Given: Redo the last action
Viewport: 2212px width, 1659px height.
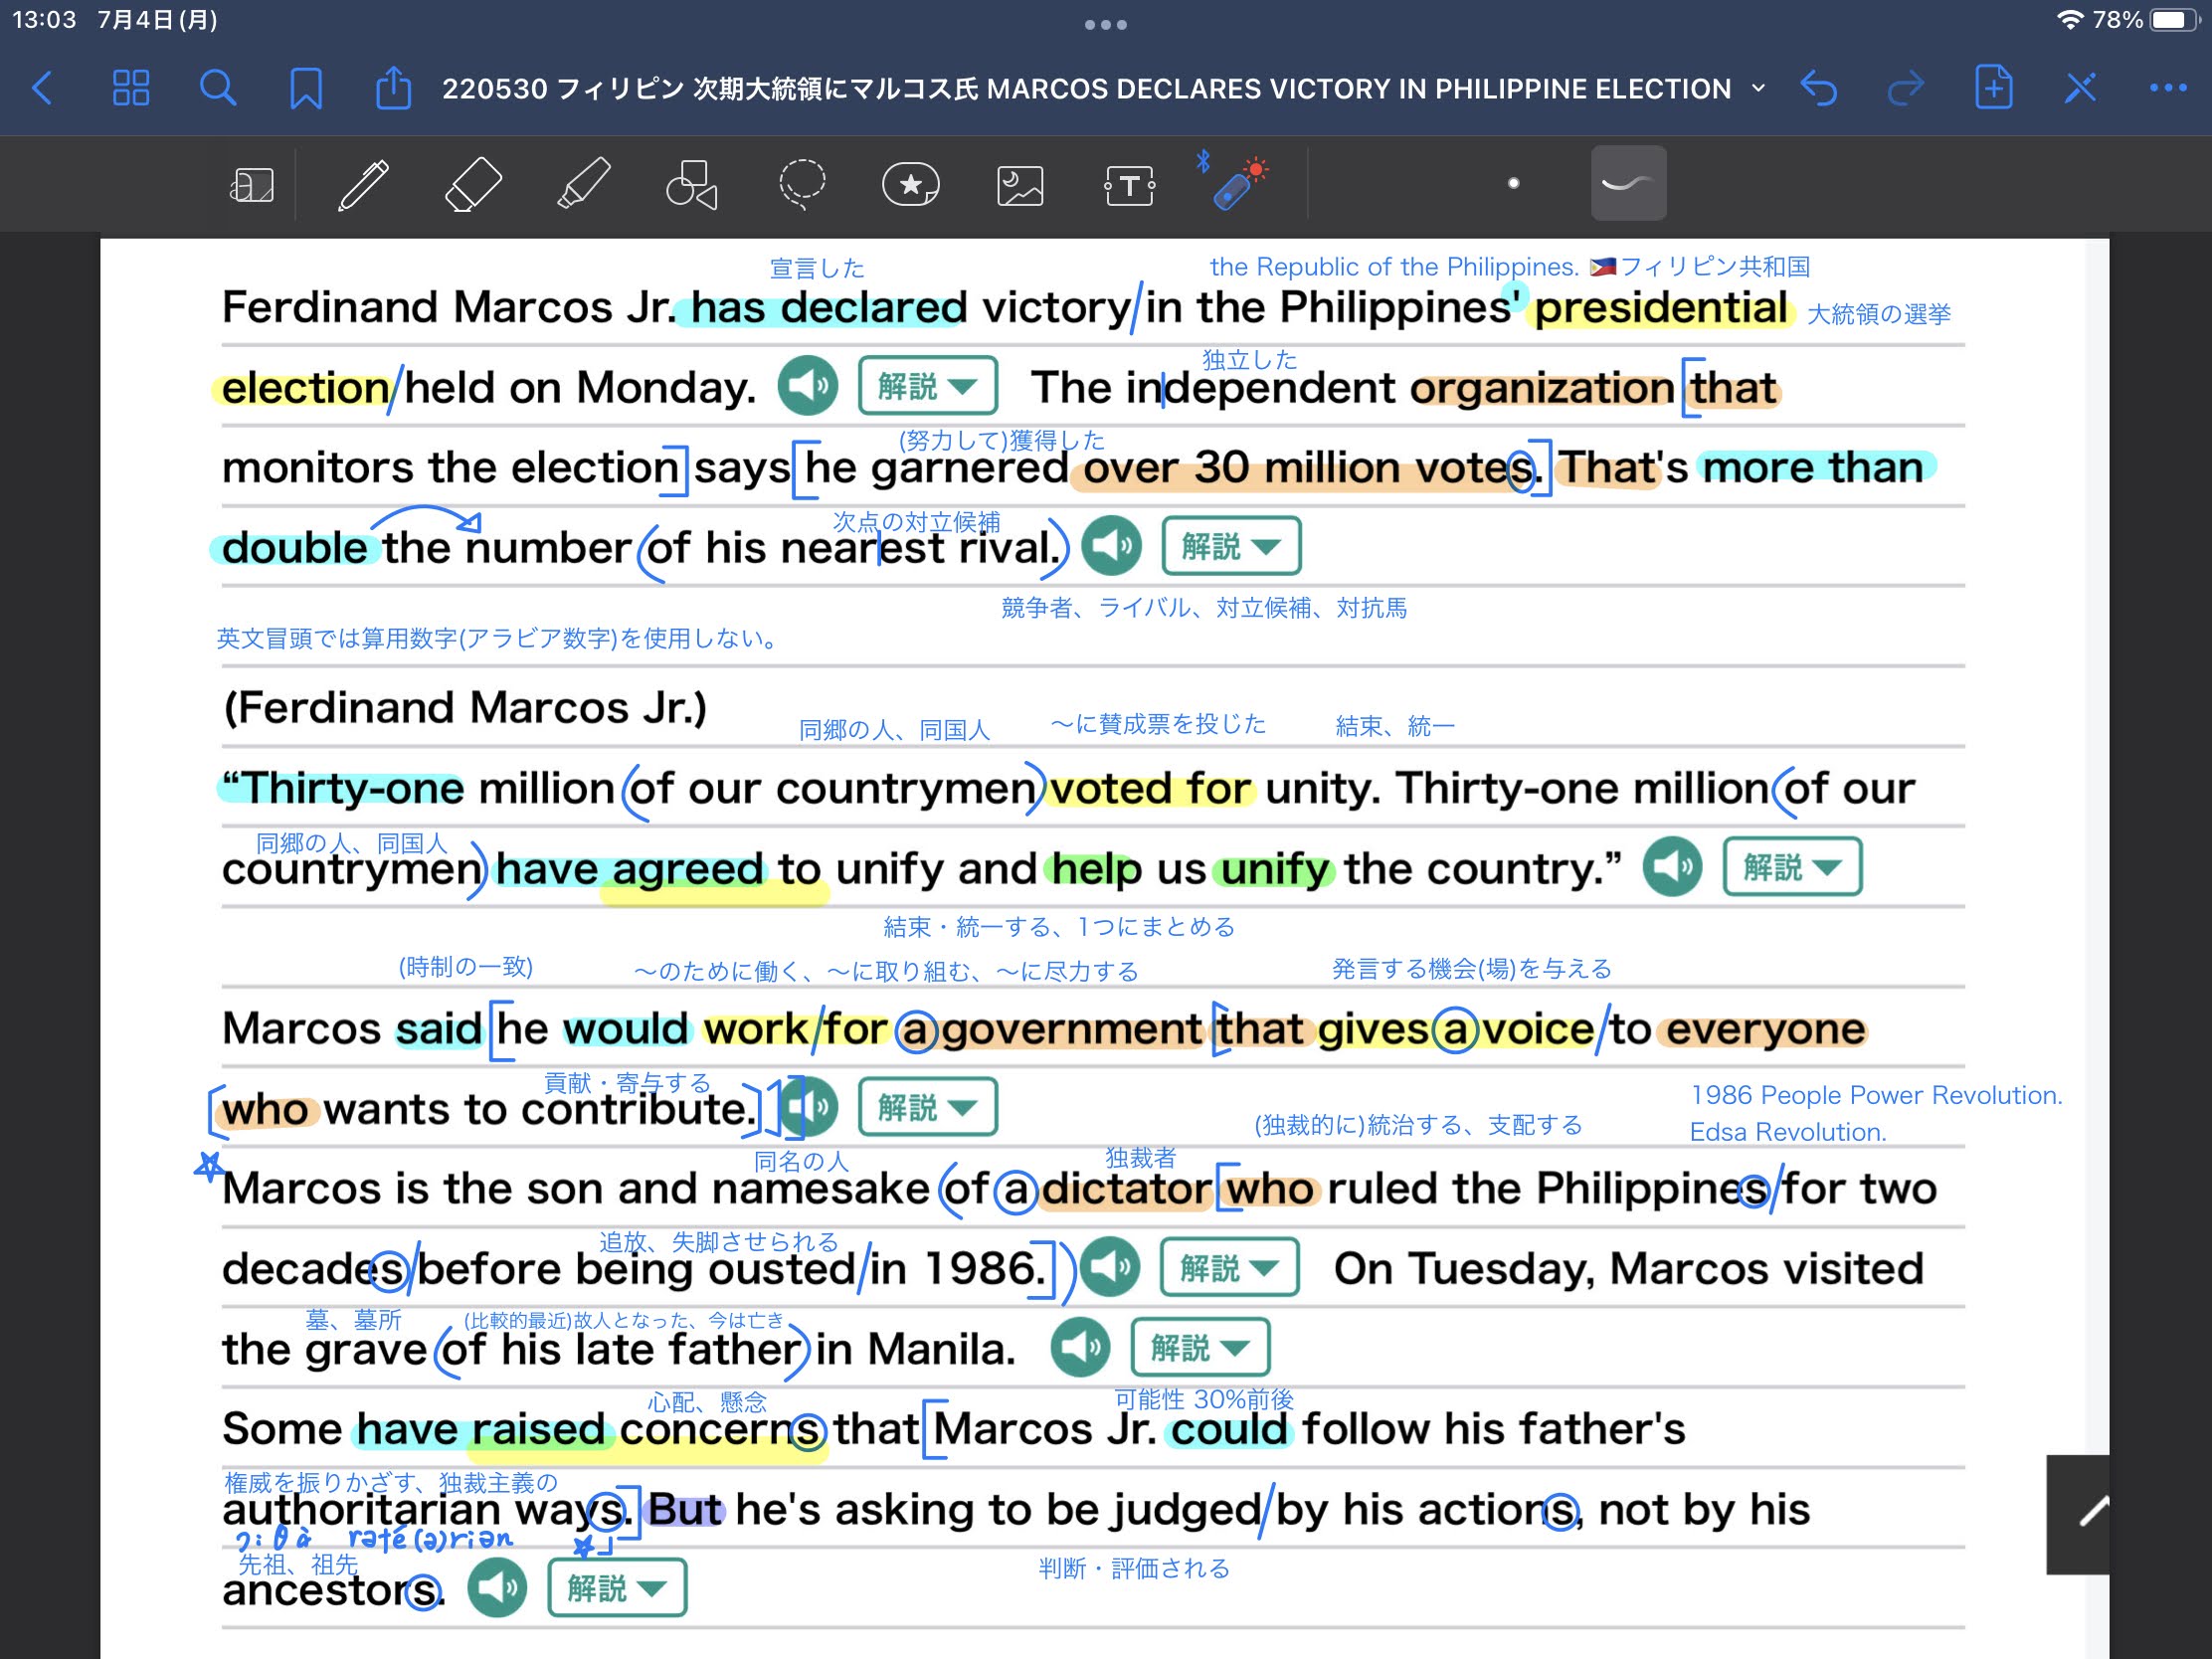Looking at the screenshot, I should point(1906,88).
